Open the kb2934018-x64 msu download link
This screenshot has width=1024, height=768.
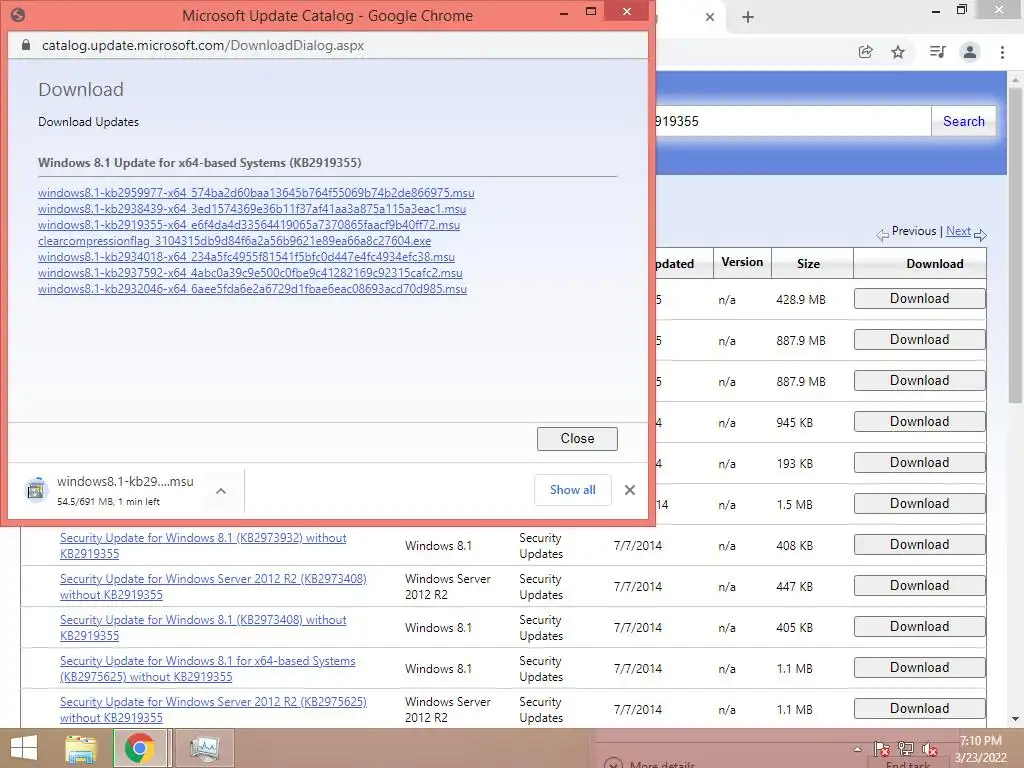[x=246, y=257]
